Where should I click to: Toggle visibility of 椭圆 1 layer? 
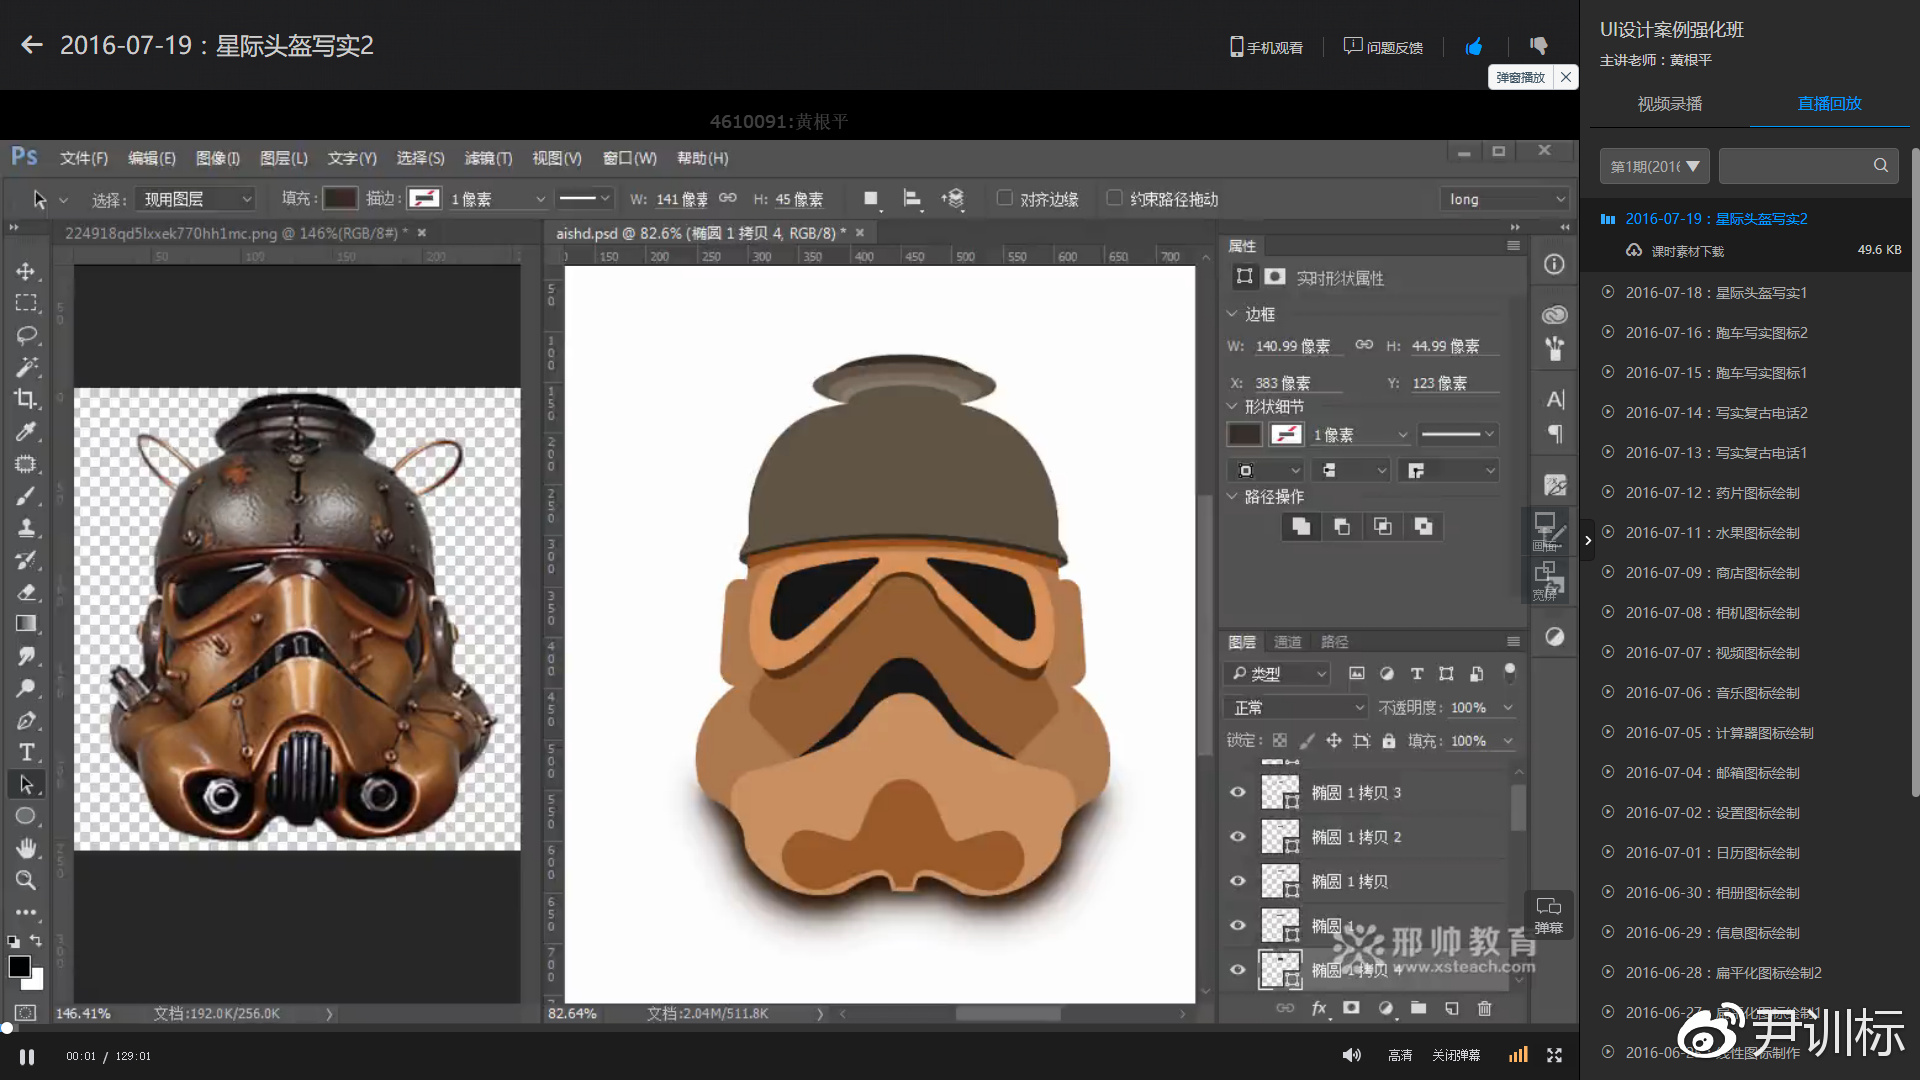[1237, 925]
